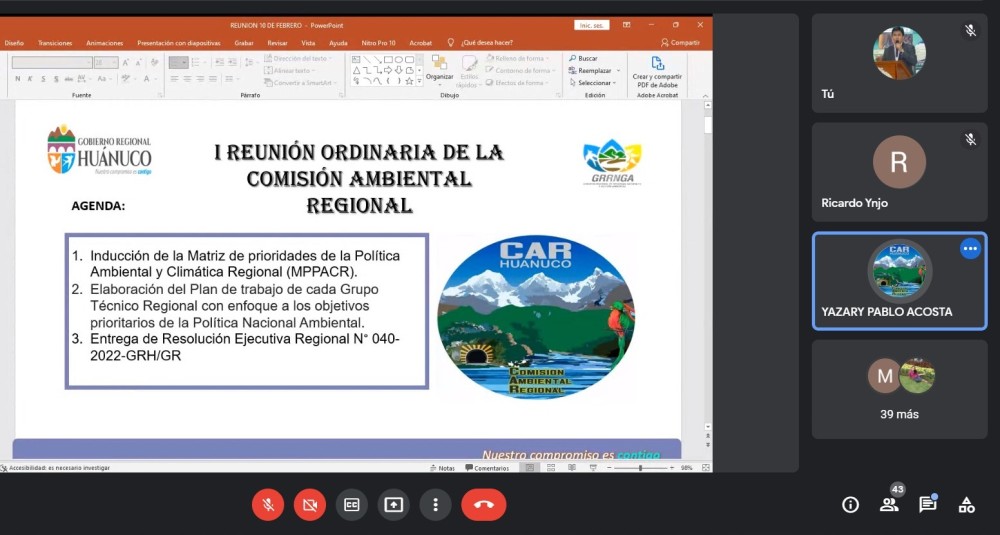Toggle the camera on/off button
The height and width of the screenshot is (535, 1000).
310,505
